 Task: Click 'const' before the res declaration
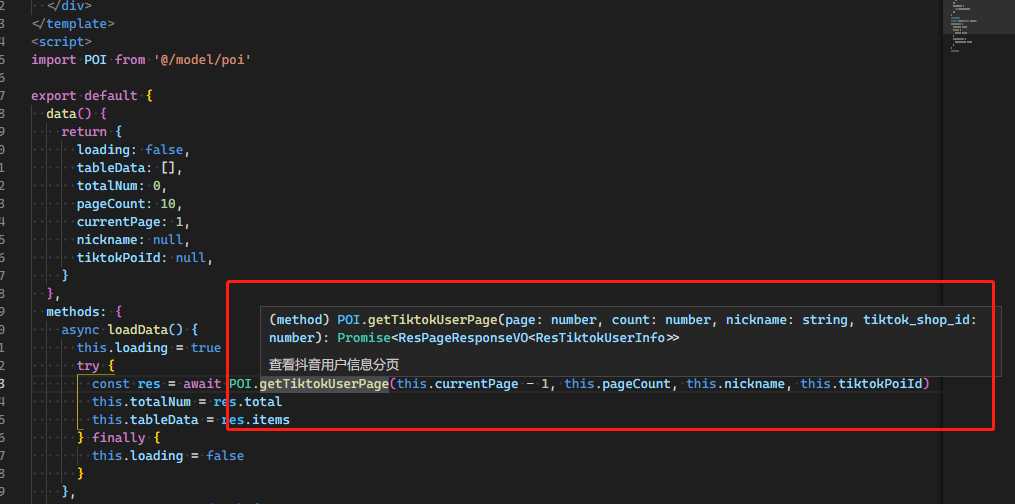(x=111, y=384)
